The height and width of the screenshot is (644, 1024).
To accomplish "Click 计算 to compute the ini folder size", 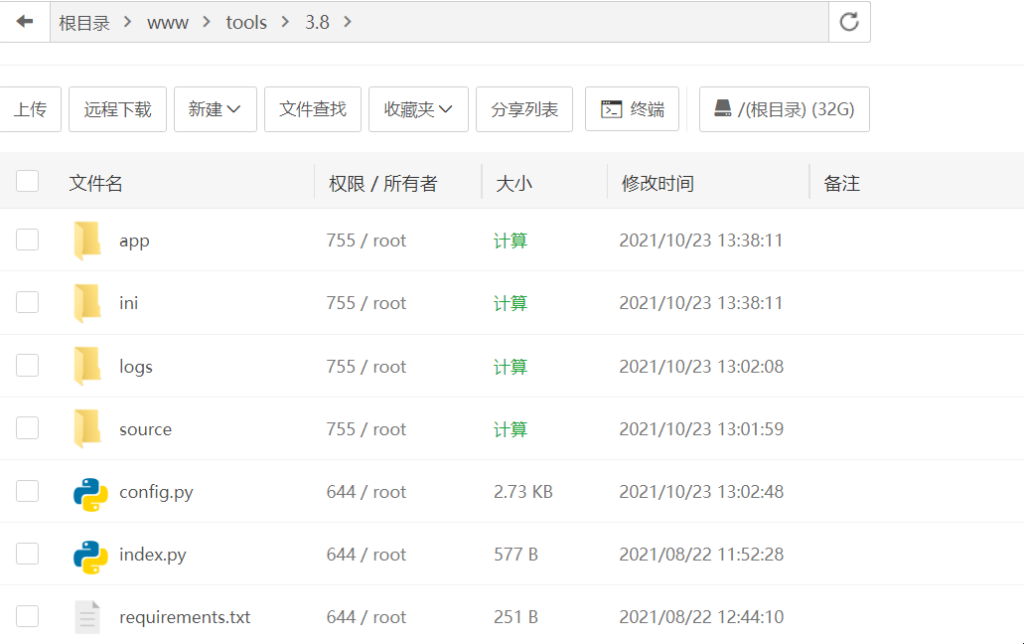I will point(510,303).
